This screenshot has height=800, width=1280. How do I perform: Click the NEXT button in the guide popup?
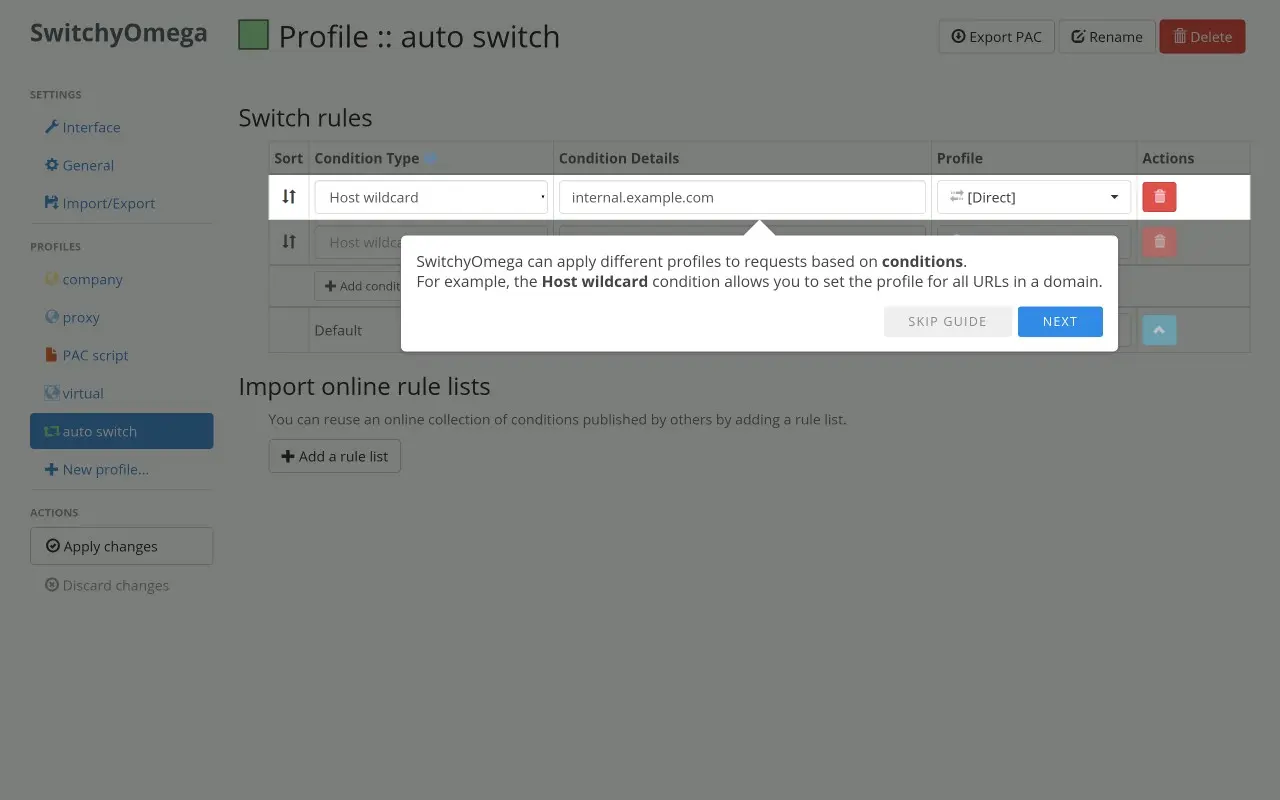[x=1060, y=321]
